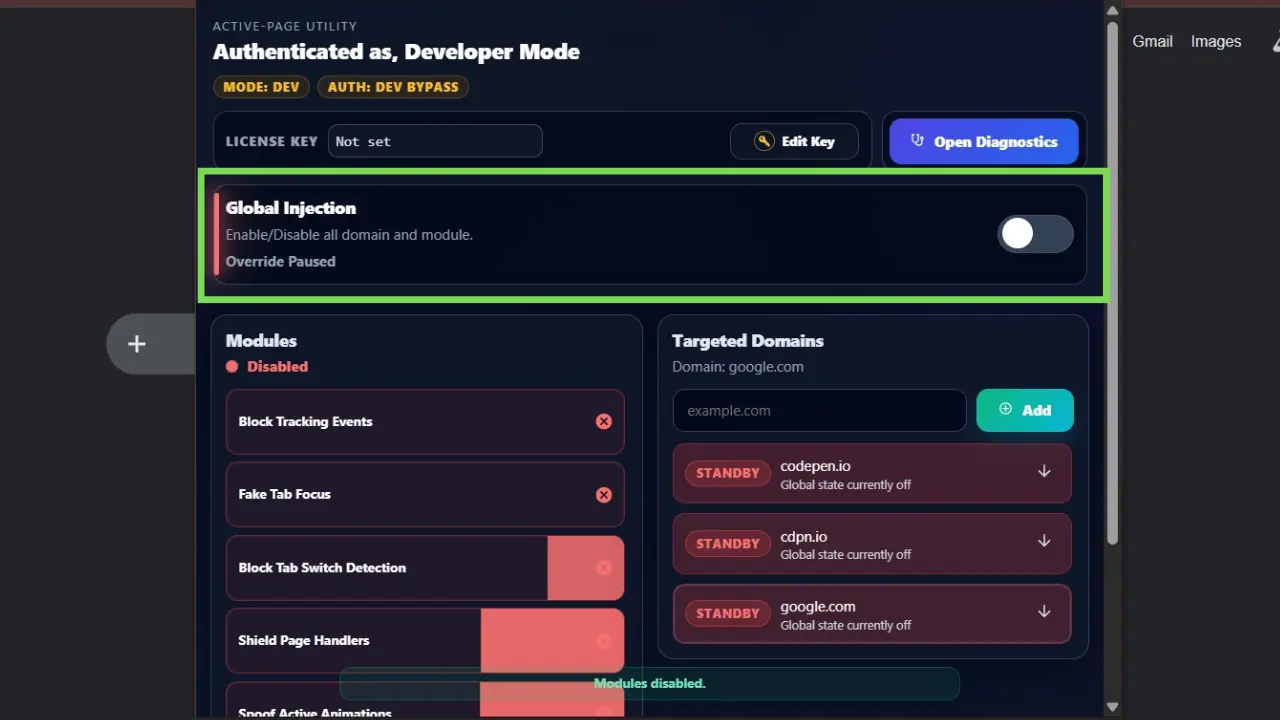Viewport: 1280px width, 720px height.
Task: Click the Modules disabled toast message
Action: click(650, 683)
